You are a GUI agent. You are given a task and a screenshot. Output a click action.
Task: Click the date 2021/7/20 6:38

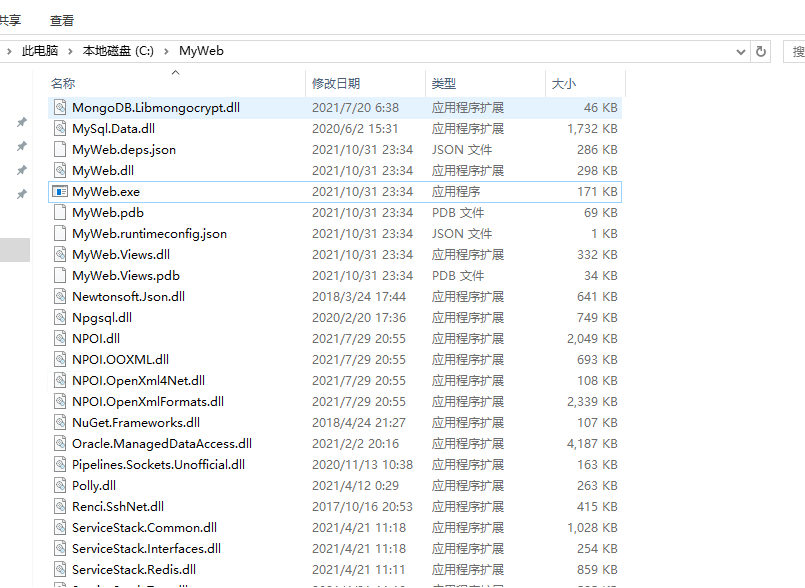tap(355, 107)
